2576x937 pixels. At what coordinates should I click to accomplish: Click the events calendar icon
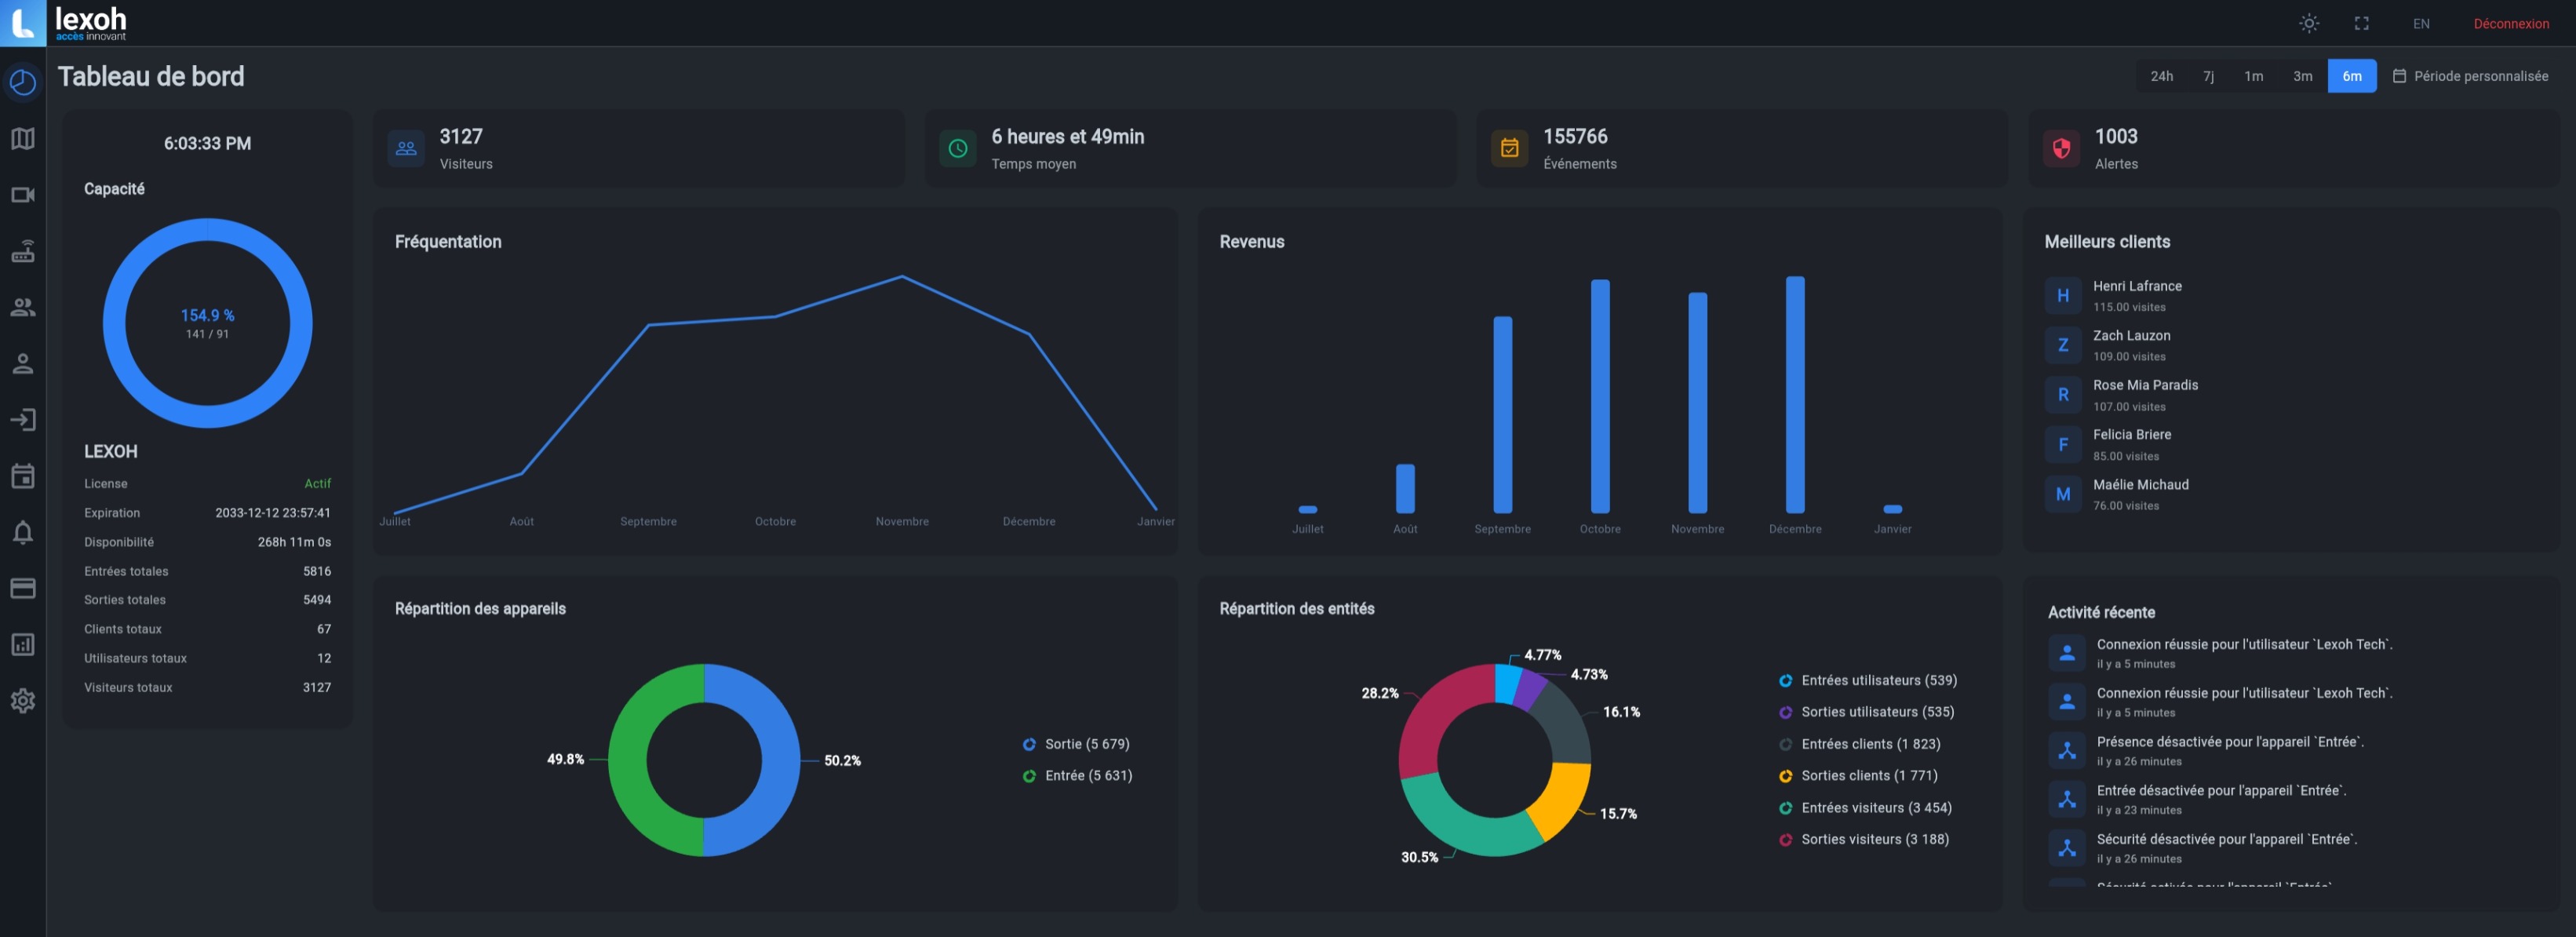click(1510, 148)
